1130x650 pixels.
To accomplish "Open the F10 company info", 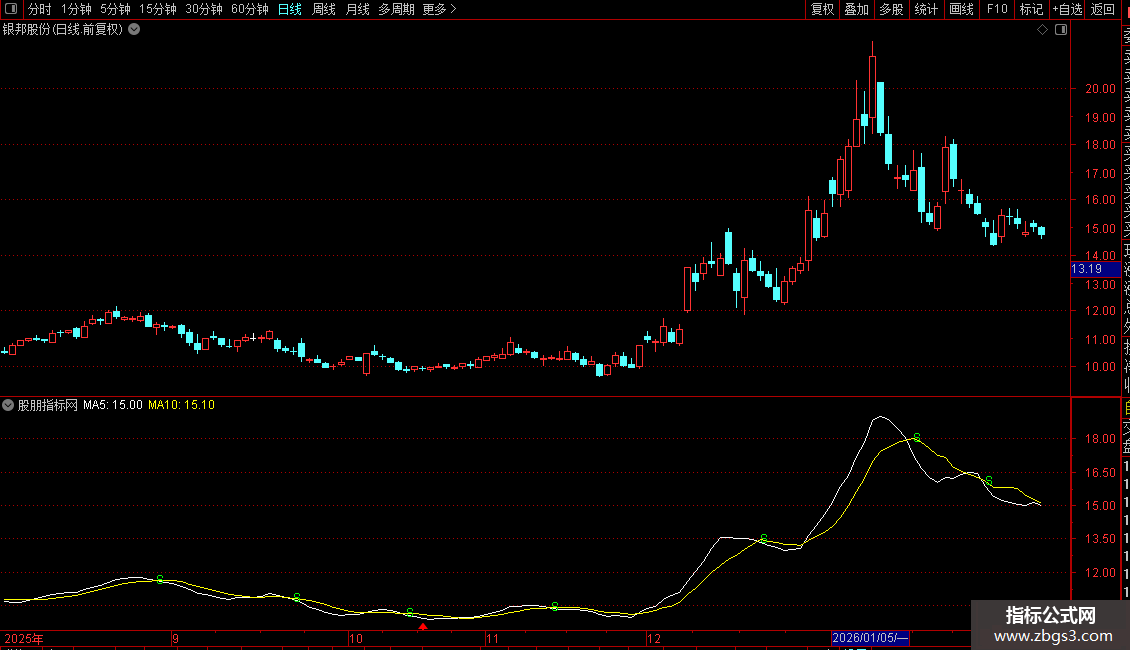I will point(997,9).
